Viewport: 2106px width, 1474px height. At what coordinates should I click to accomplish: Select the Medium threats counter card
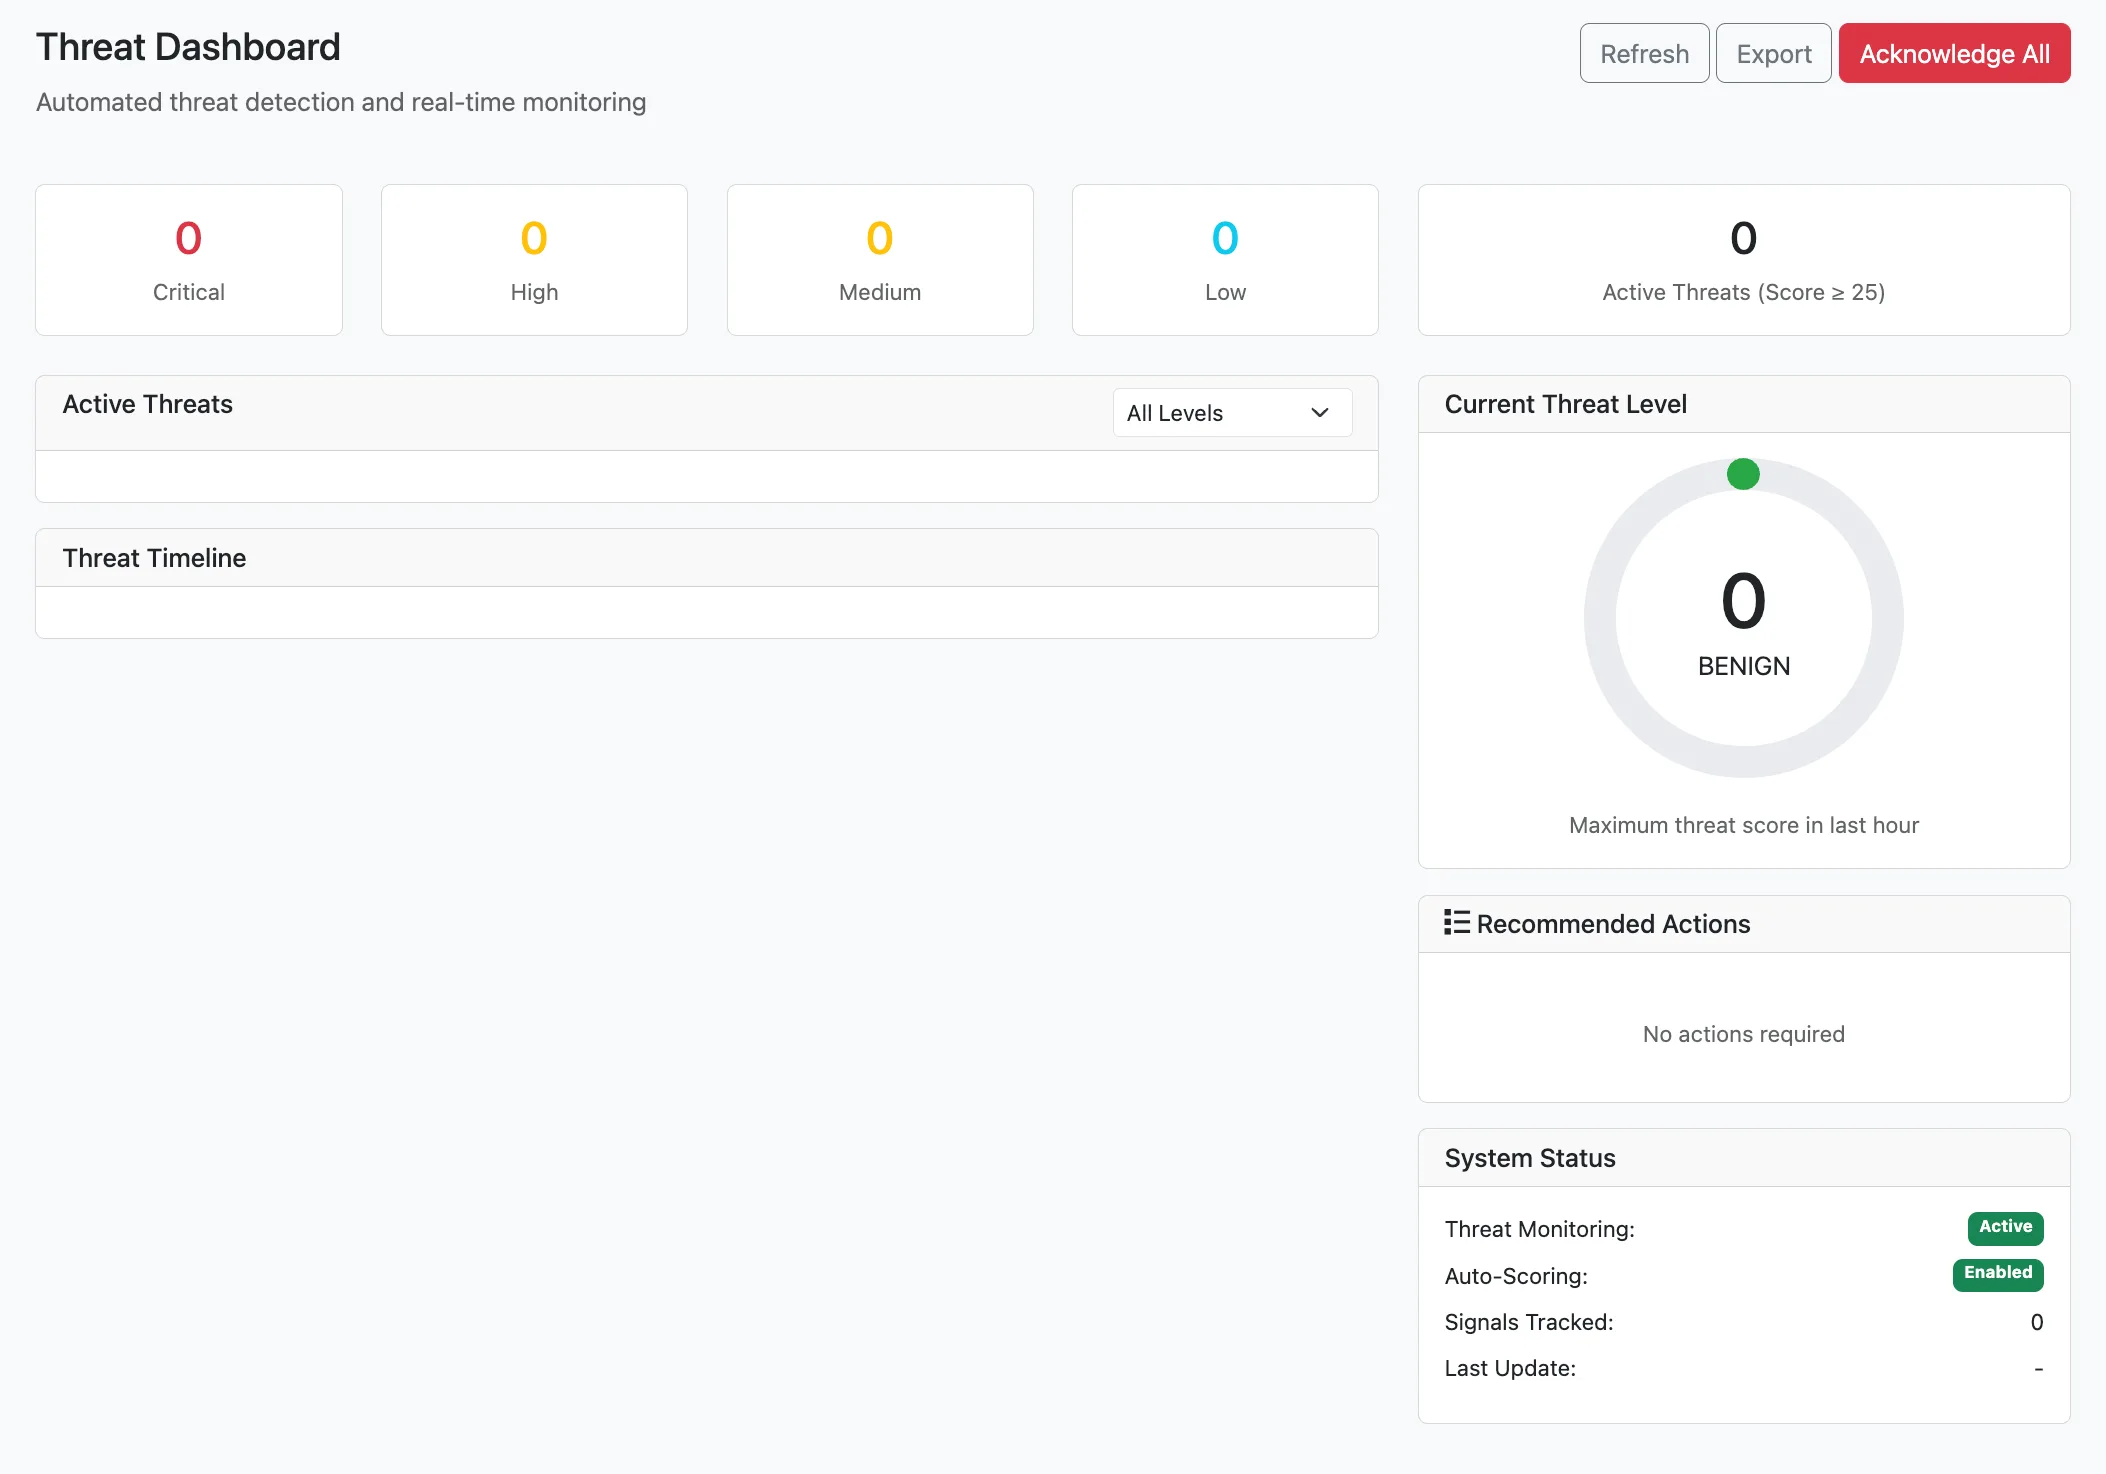coord(880,259)
